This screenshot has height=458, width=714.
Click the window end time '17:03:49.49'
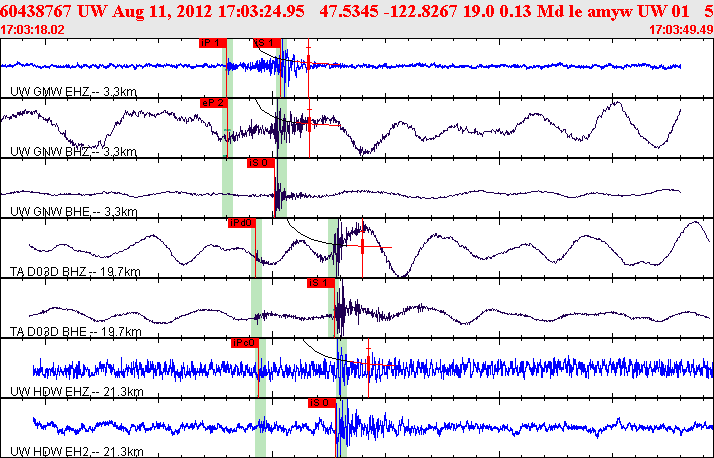[681, 30]
